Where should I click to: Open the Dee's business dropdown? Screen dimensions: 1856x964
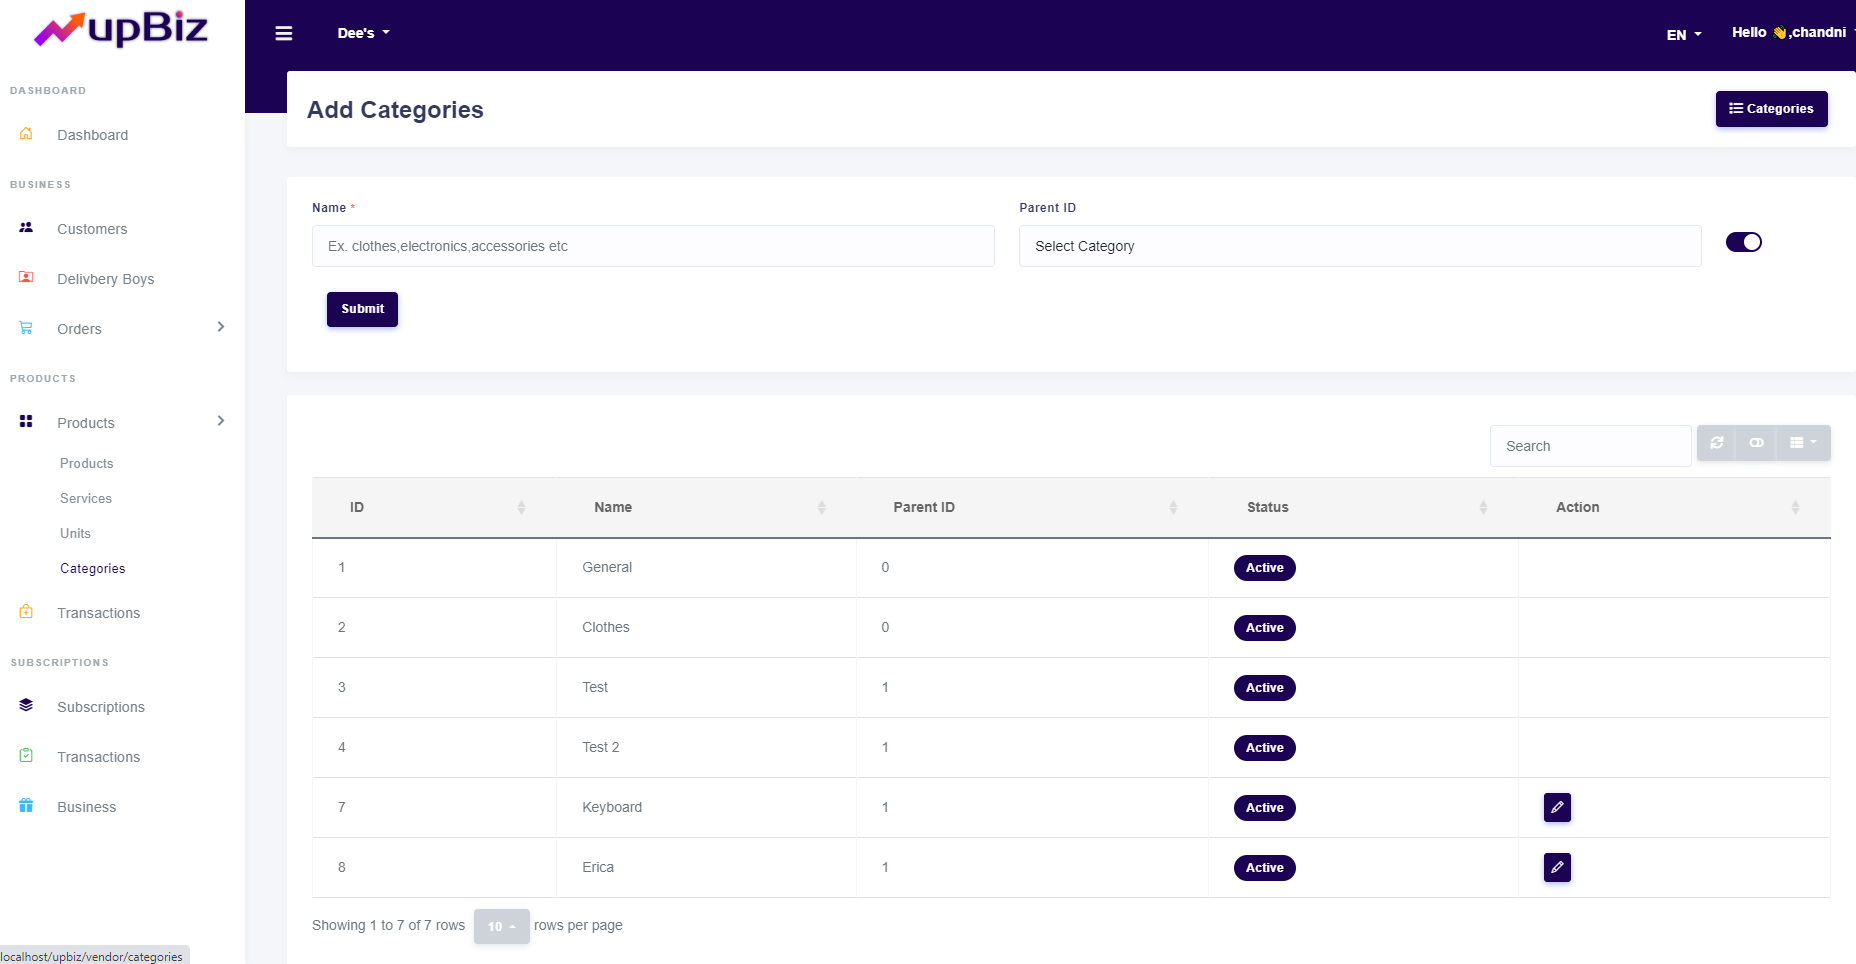363,33
